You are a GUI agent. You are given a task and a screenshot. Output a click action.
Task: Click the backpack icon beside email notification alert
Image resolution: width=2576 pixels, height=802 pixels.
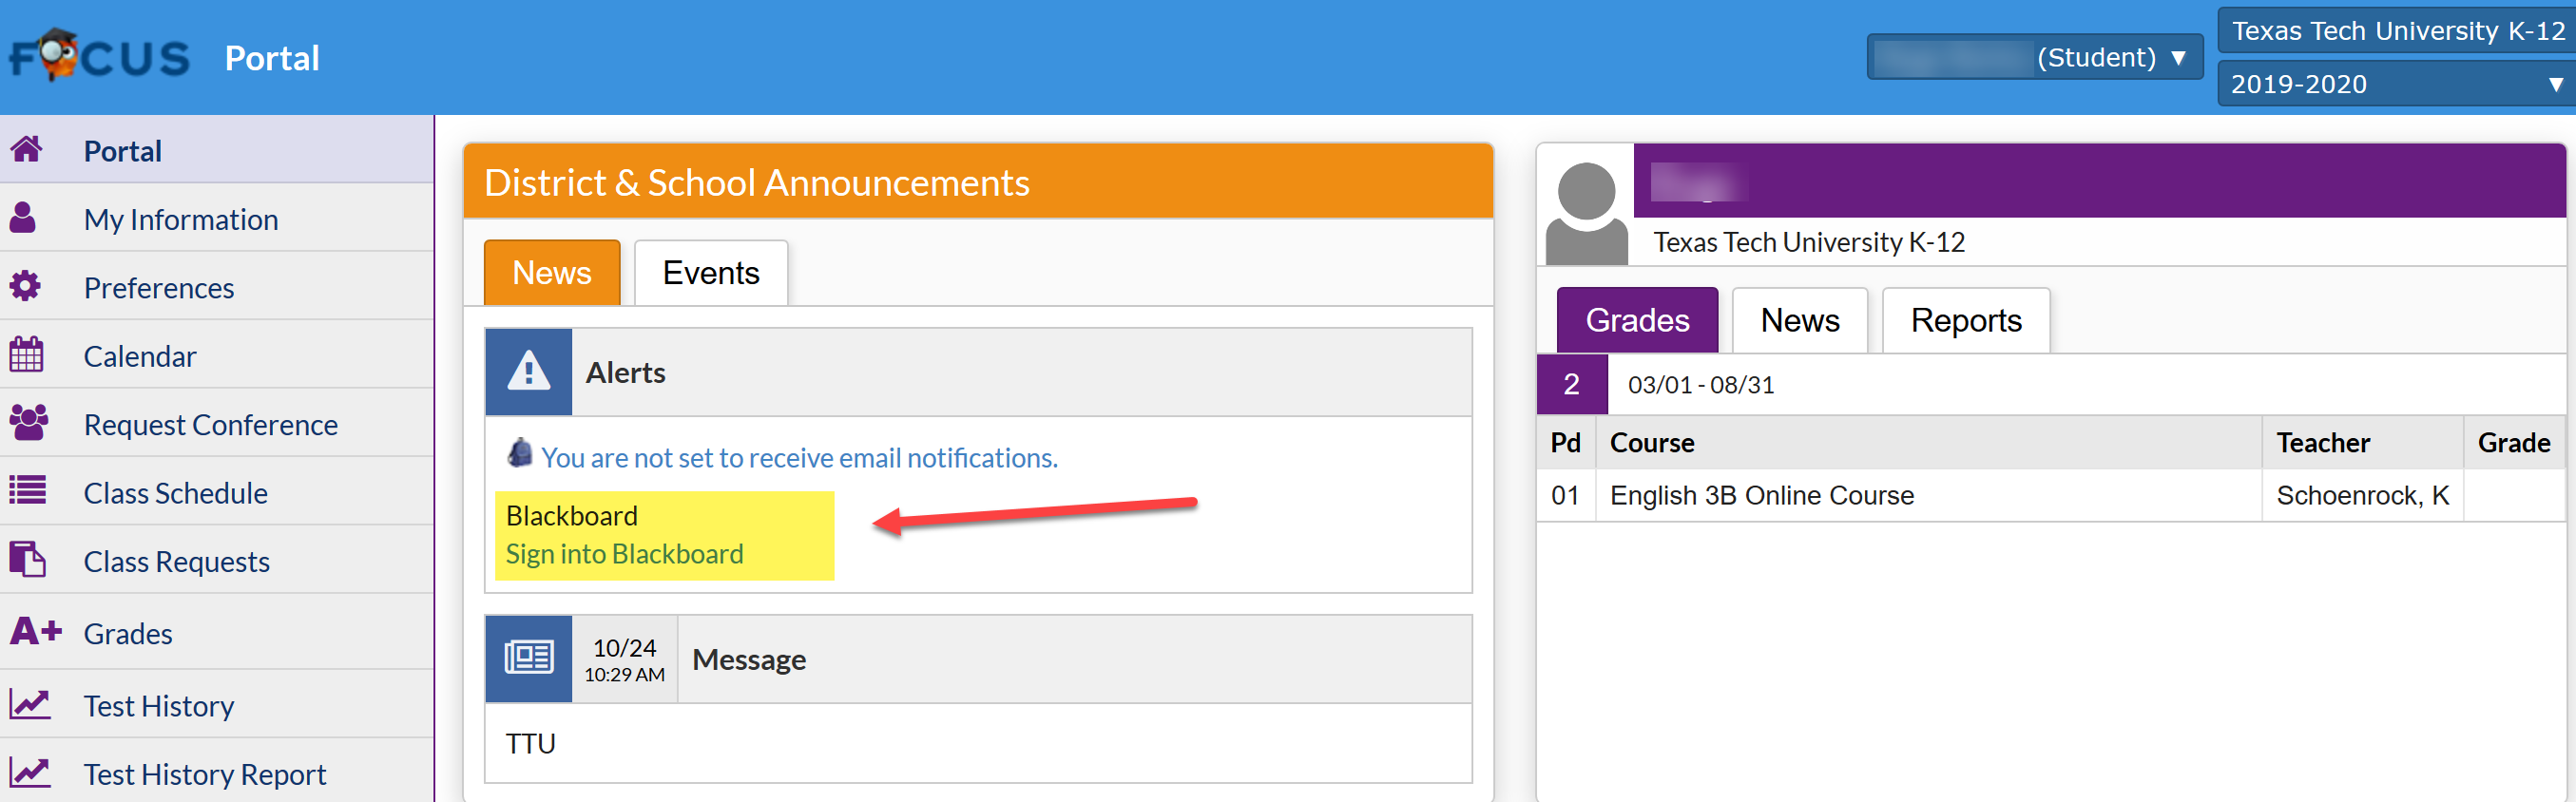[x=520, y=453]
